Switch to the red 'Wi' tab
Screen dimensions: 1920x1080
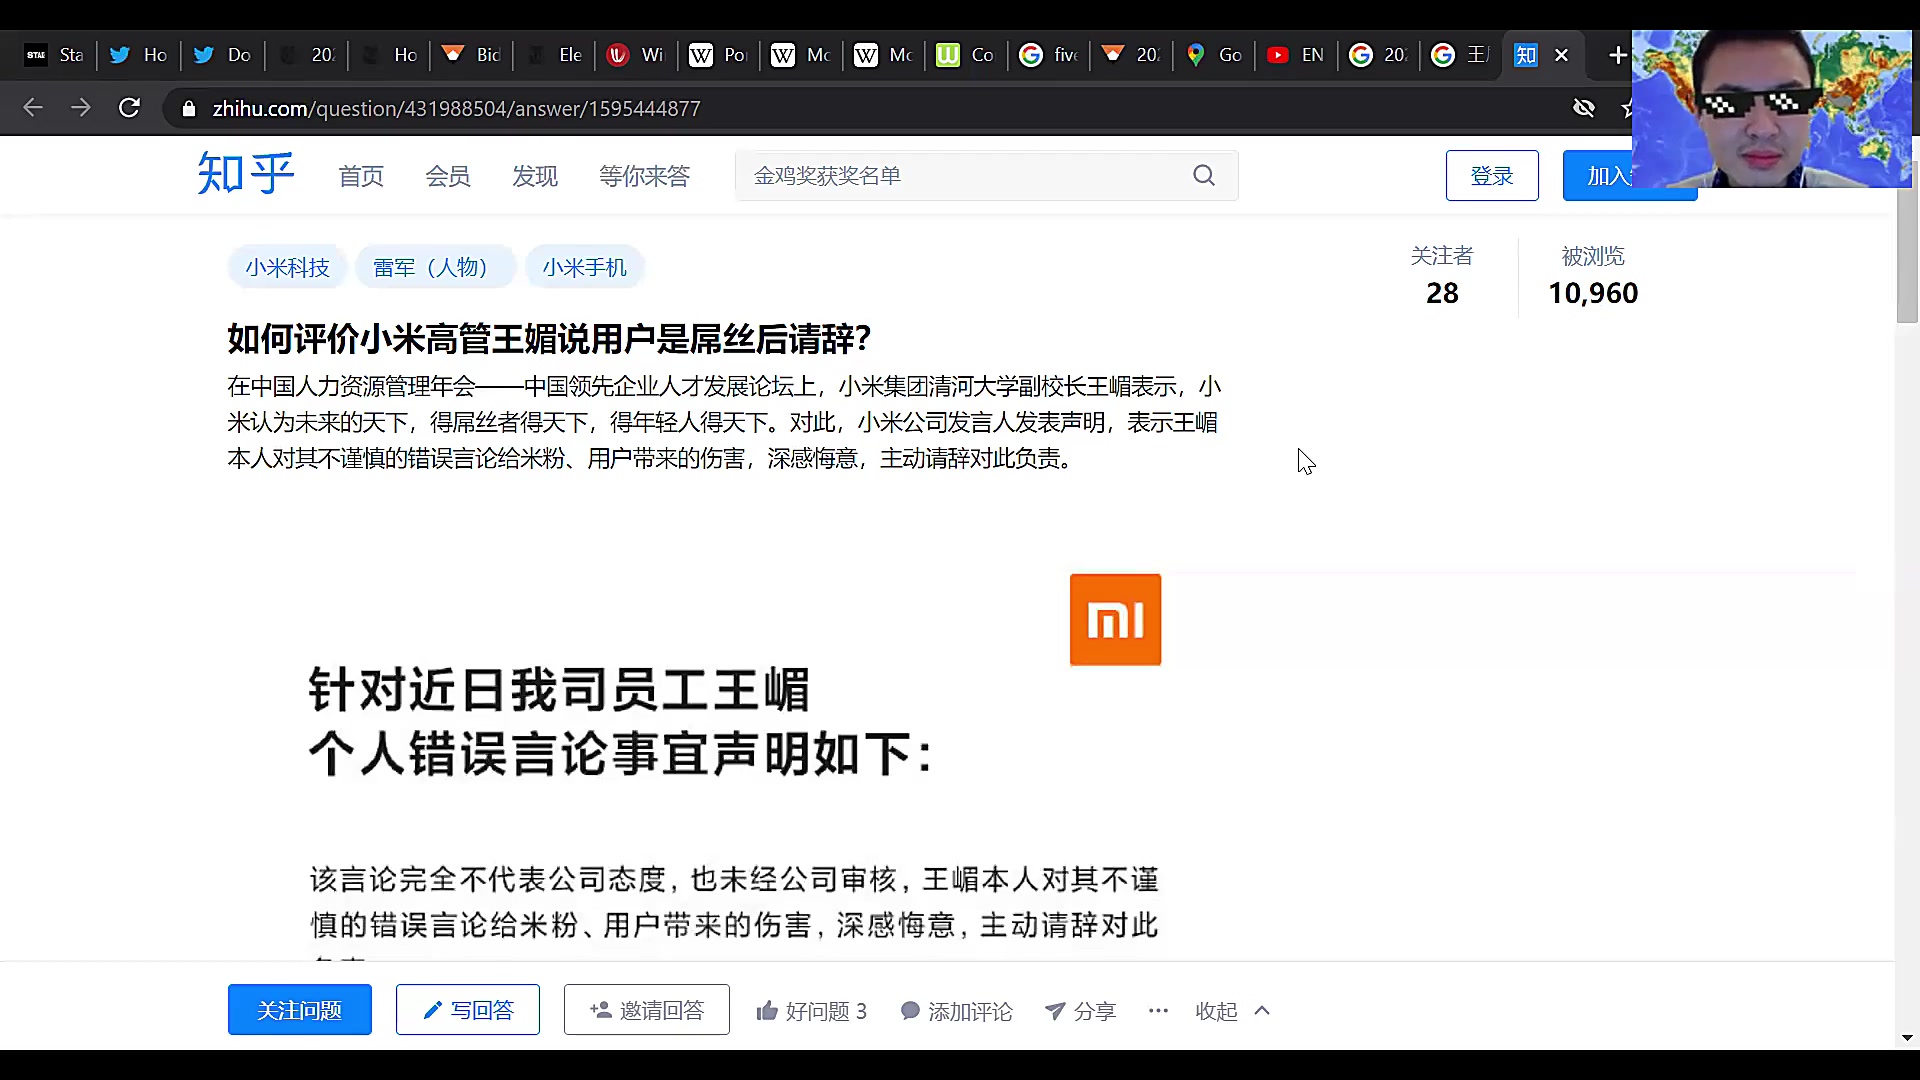(636, 55)
